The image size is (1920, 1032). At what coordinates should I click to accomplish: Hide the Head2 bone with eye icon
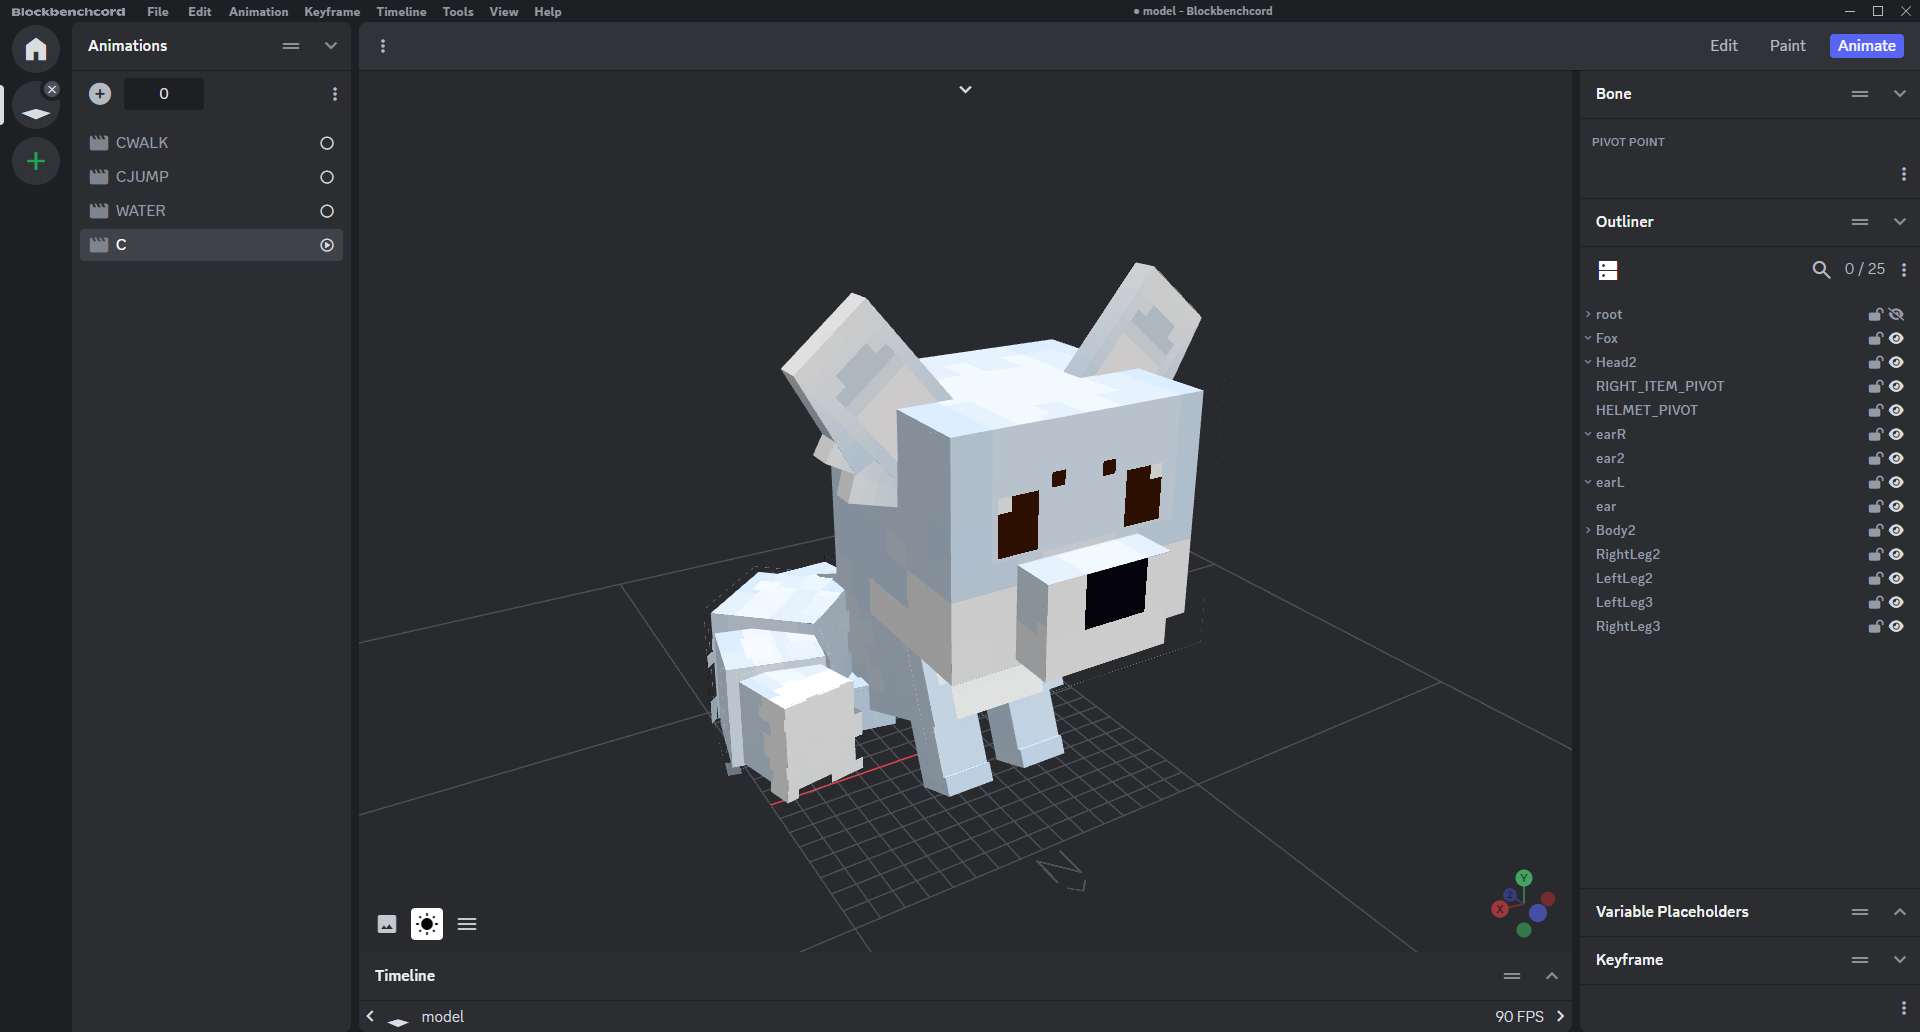point(1896,363)
